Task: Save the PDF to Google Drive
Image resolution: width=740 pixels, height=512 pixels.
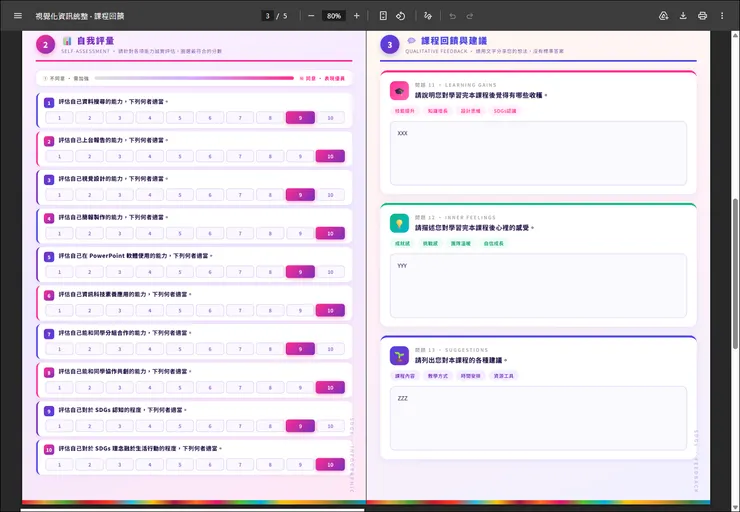Action: 664,16
